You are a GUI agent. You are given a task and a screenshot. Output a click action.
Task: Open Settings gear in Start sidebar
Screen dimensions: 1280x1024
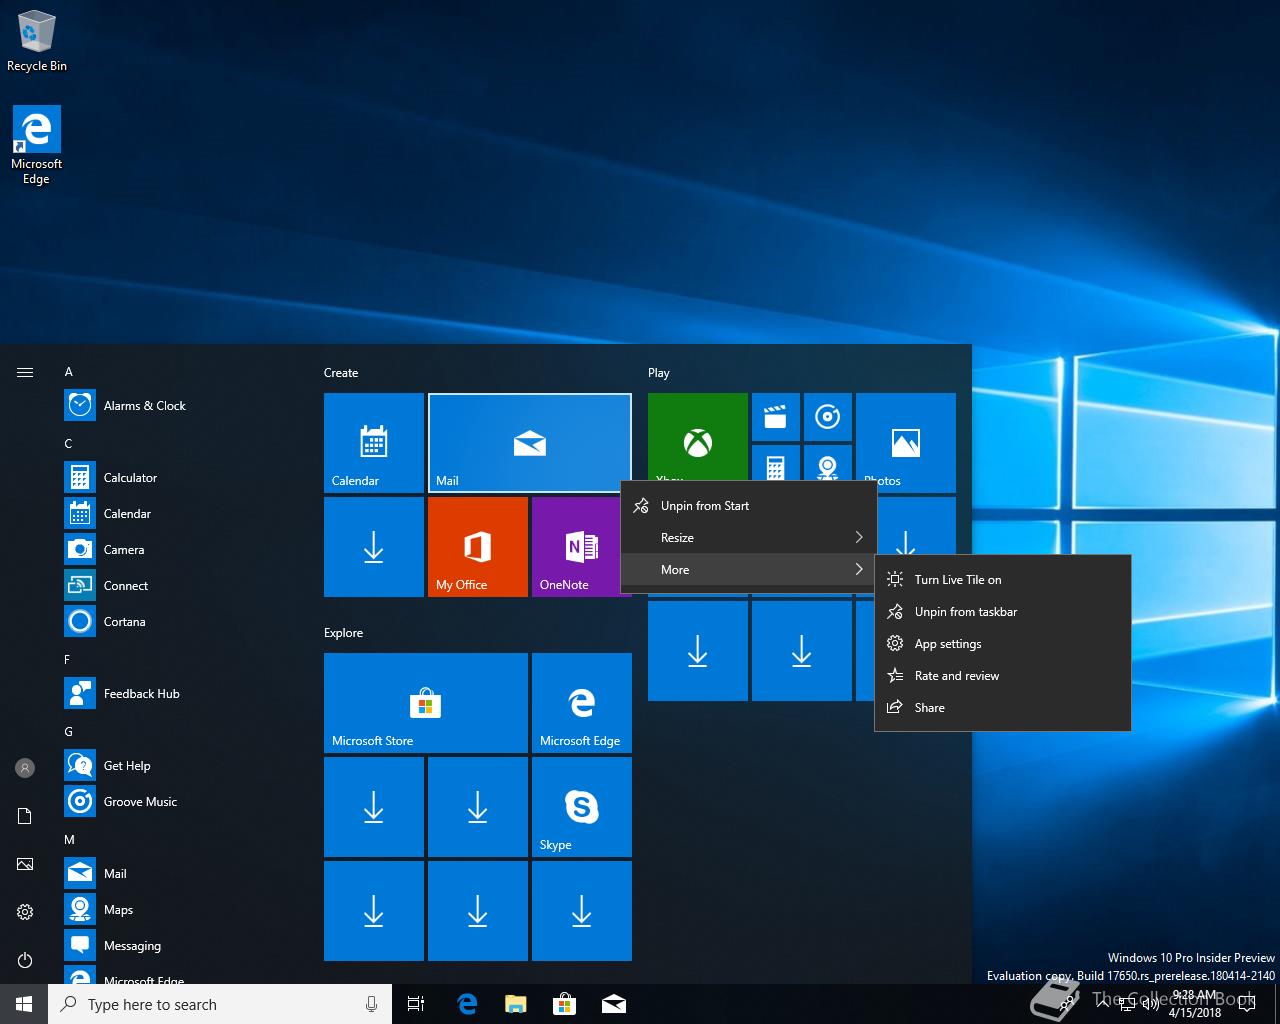[25, 912]
